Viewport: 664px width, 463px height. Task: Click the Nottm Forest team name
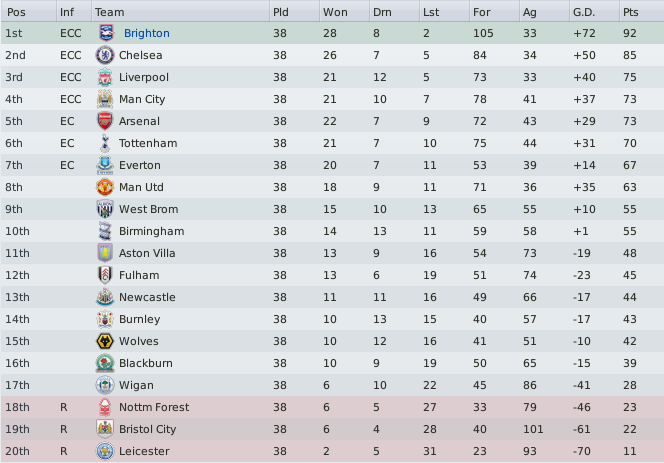[x=154, y=407]
